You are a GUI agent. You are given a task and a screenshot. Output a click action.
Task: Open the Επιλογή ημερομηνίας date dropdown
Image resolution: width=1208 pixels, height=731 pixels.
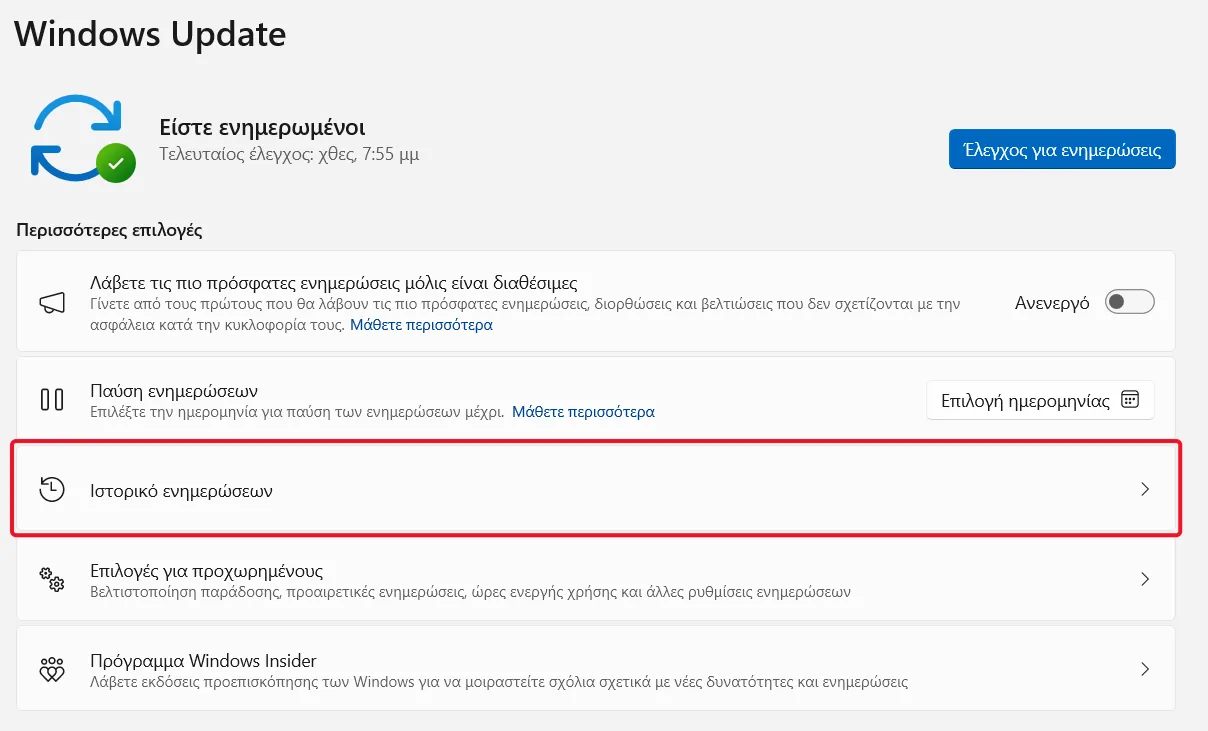tap(1040, 400)
